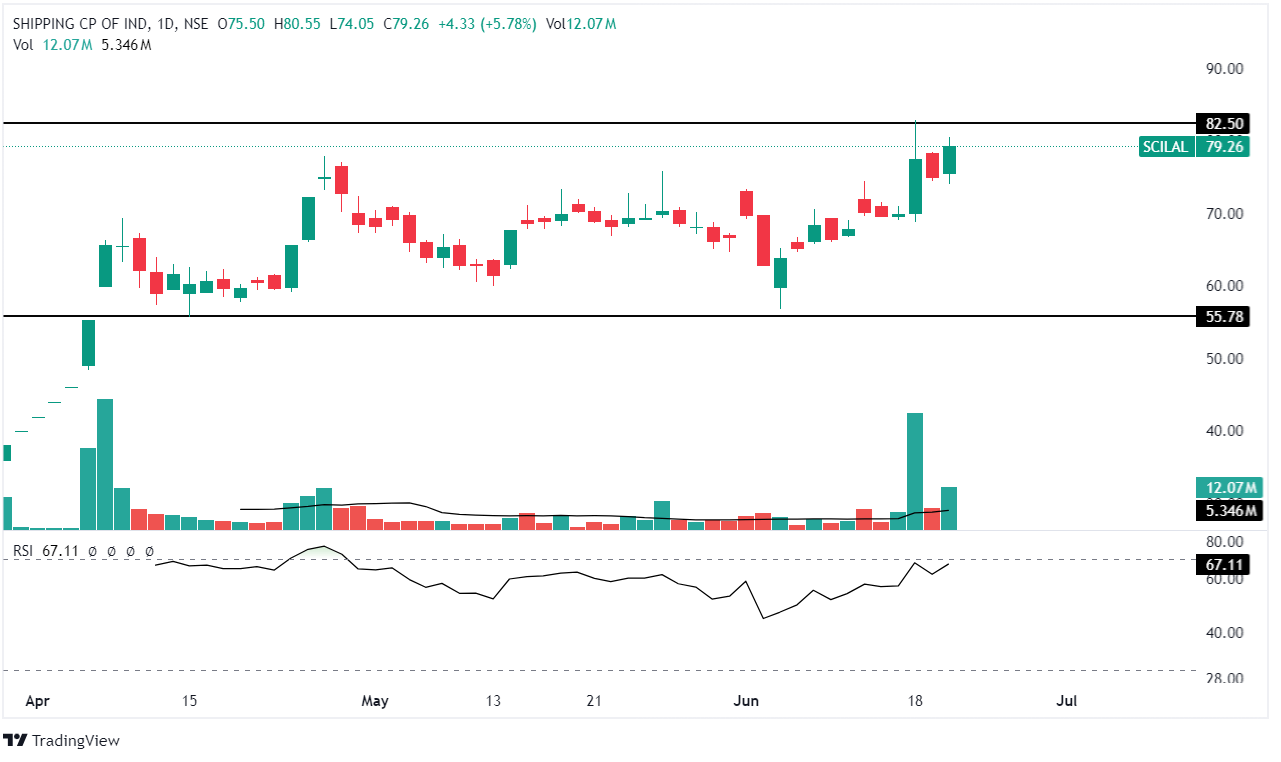Click the 90.00 price axis label
This screenshot has height=762, width=1281.
coord(1222,69)
